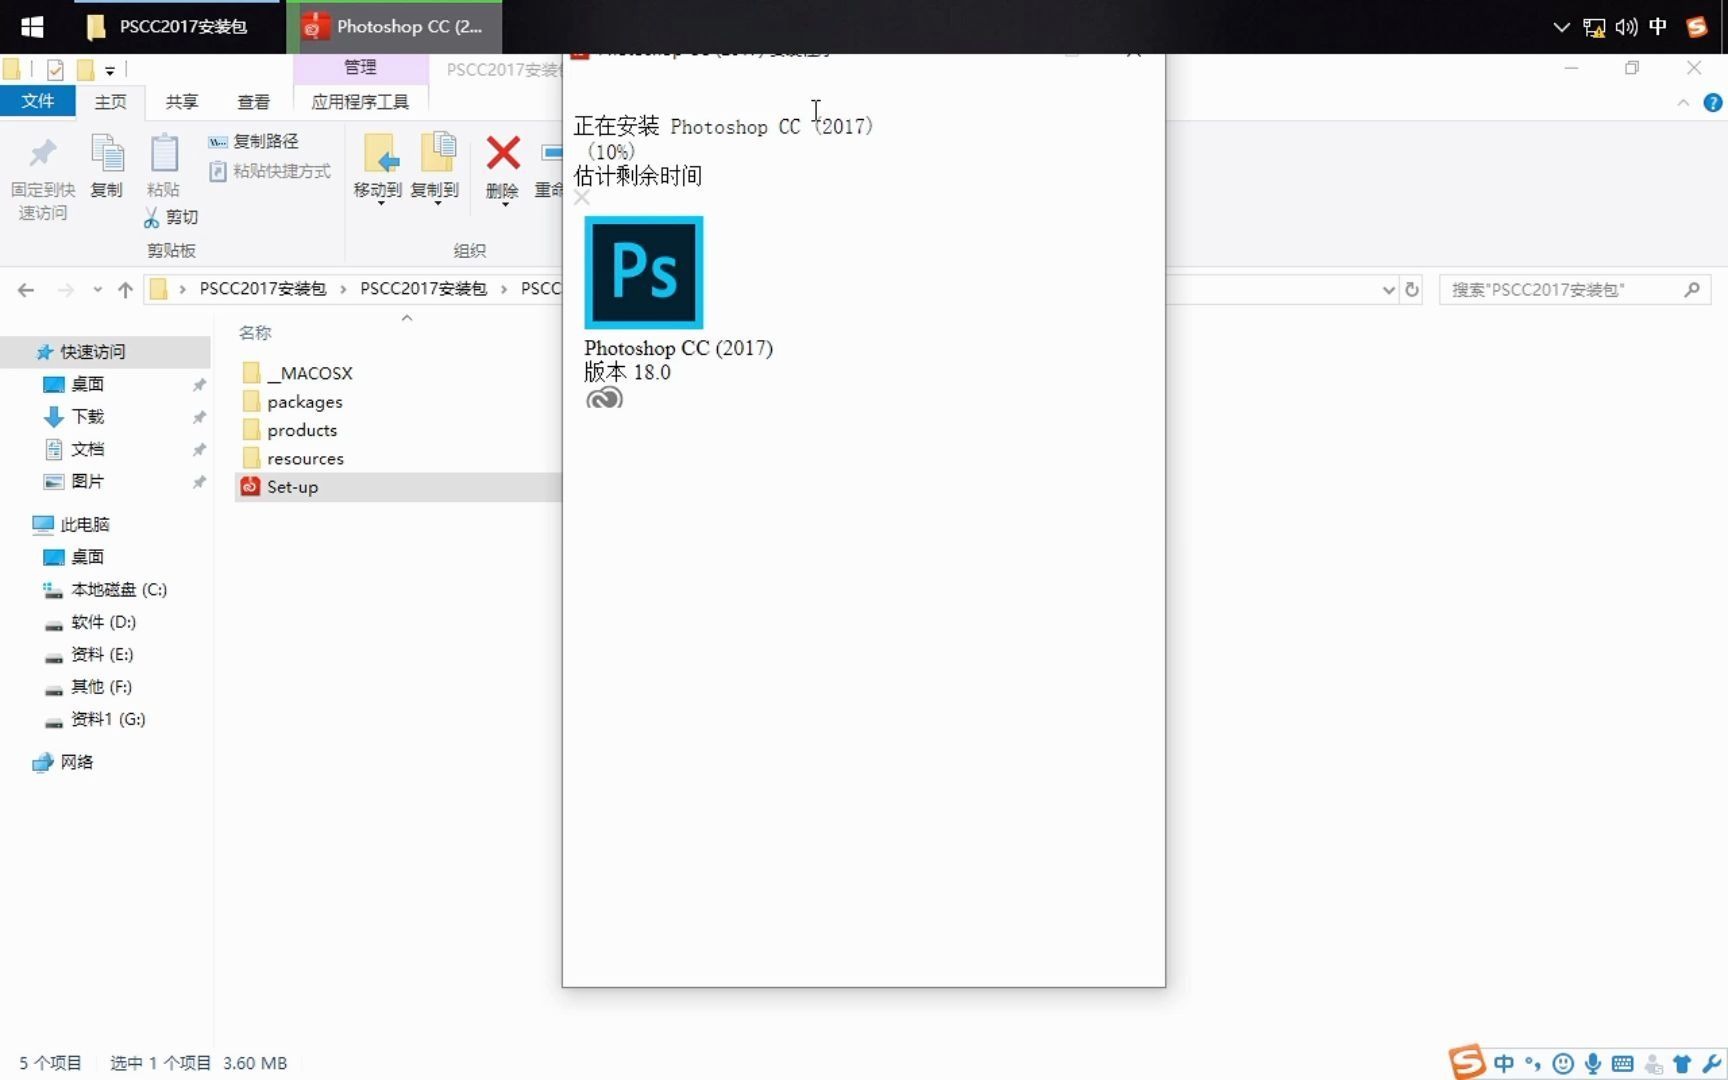Toggle the 中 input language indicator
The image size is (1728, 1080).
click(x=1658, y=27)
